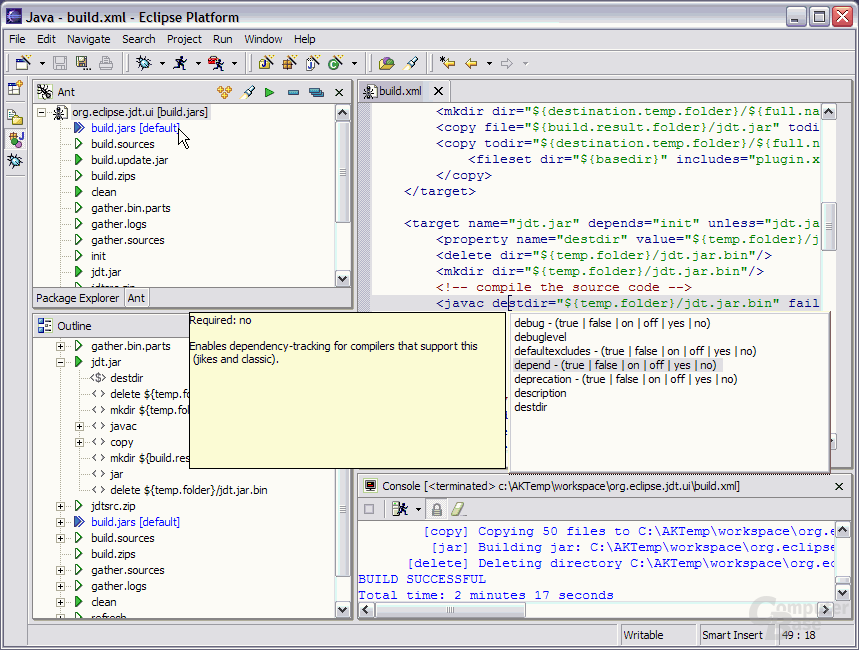This screenshot has width=859, height=650.
Task: Open the Navigate menu
Action: pyautogui.click(x=88, y=39)
